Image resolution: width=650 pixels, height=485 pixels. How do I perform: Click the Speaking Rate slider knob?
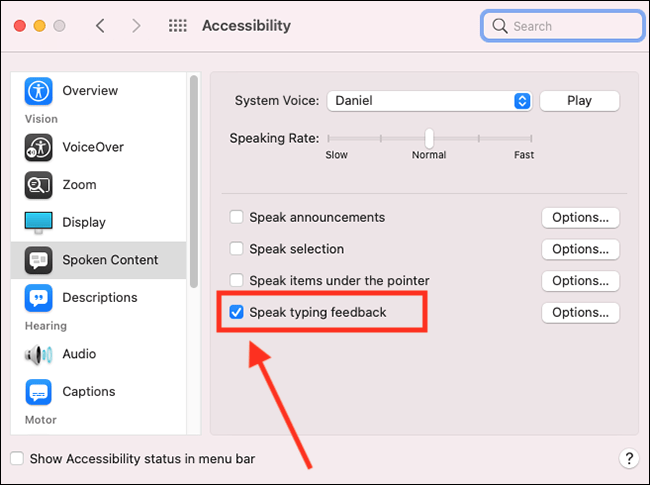point(429,138)
